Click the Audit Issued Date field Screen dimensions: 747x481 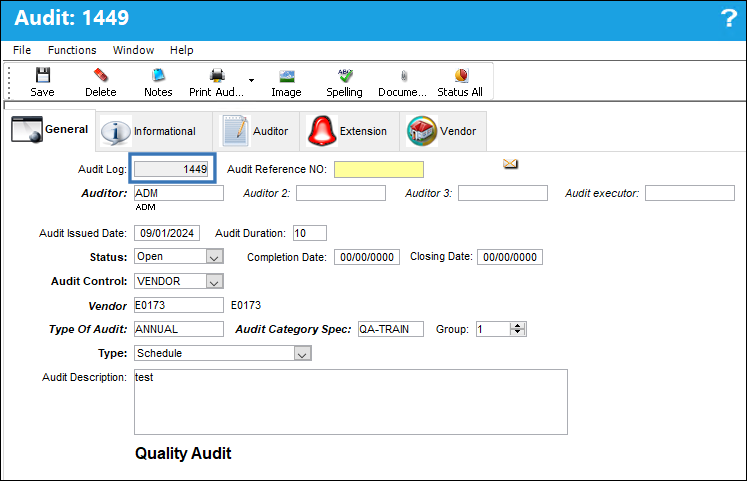pyautogui.click(x=167, y=233)
